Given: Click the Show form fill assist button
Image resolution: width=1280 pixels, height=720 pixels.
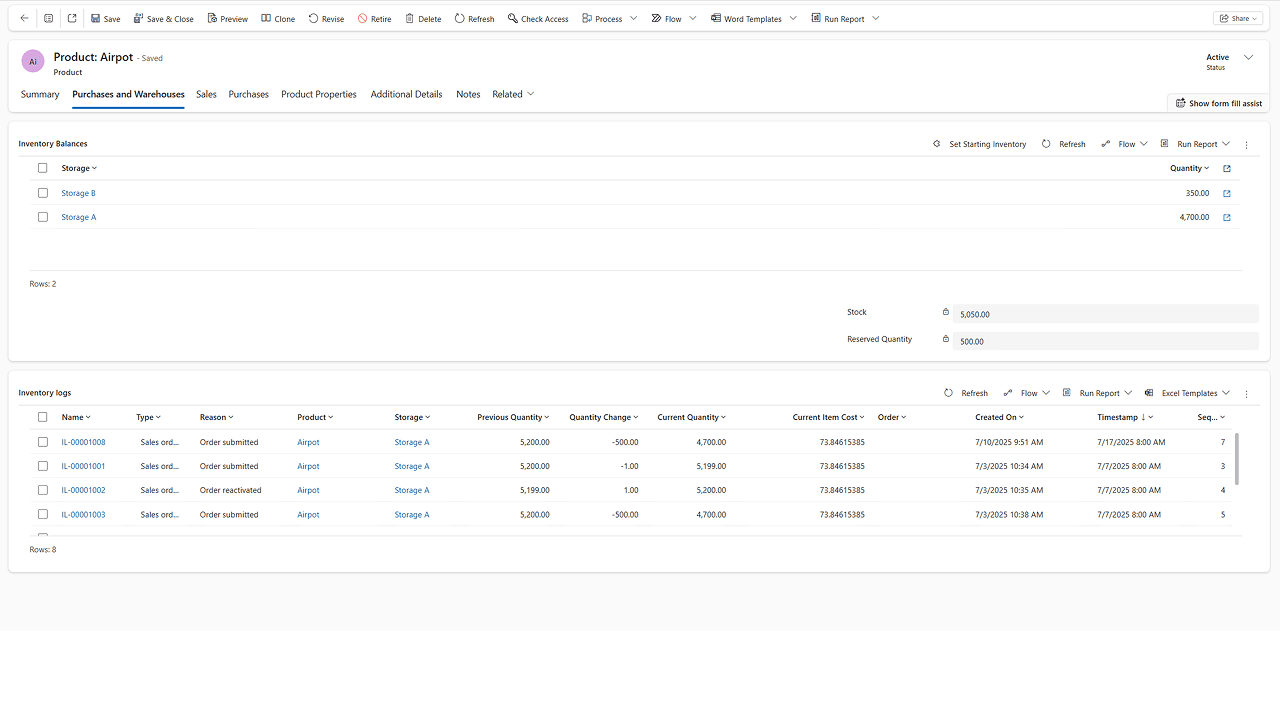Looking at the screenshot, I should (x=1218, y=102).
